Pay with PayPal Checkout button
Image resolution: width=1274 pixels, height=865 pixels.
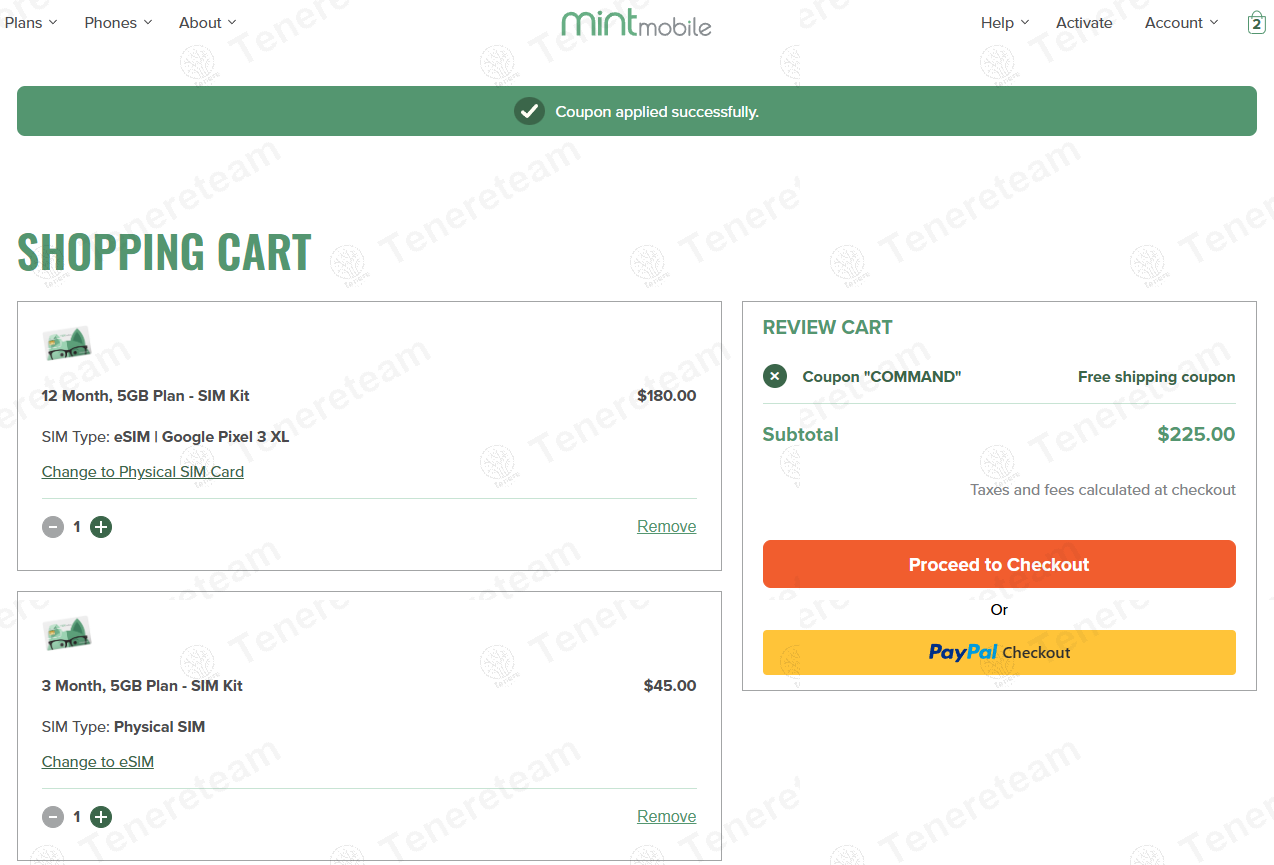(x=999, y=652)
